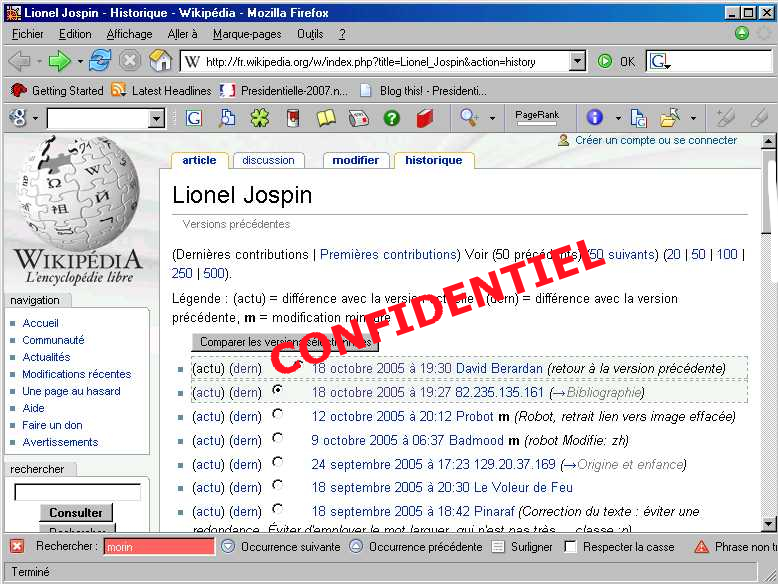Open Modifications récentes in navigation
Image resolution: width=778 pixels, height=584 pixels.
76,374
